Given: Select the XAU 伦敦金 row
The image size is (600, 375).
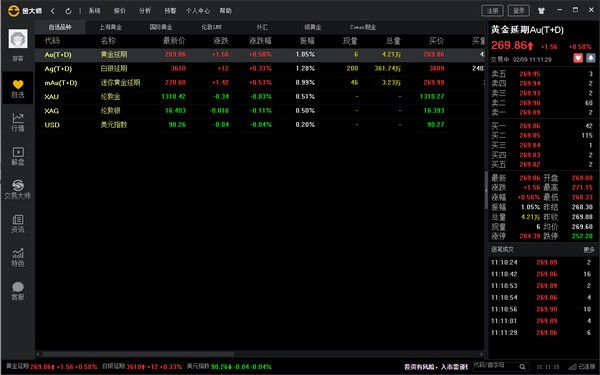Looking at the screenshot, I should [x=260, y=97].
